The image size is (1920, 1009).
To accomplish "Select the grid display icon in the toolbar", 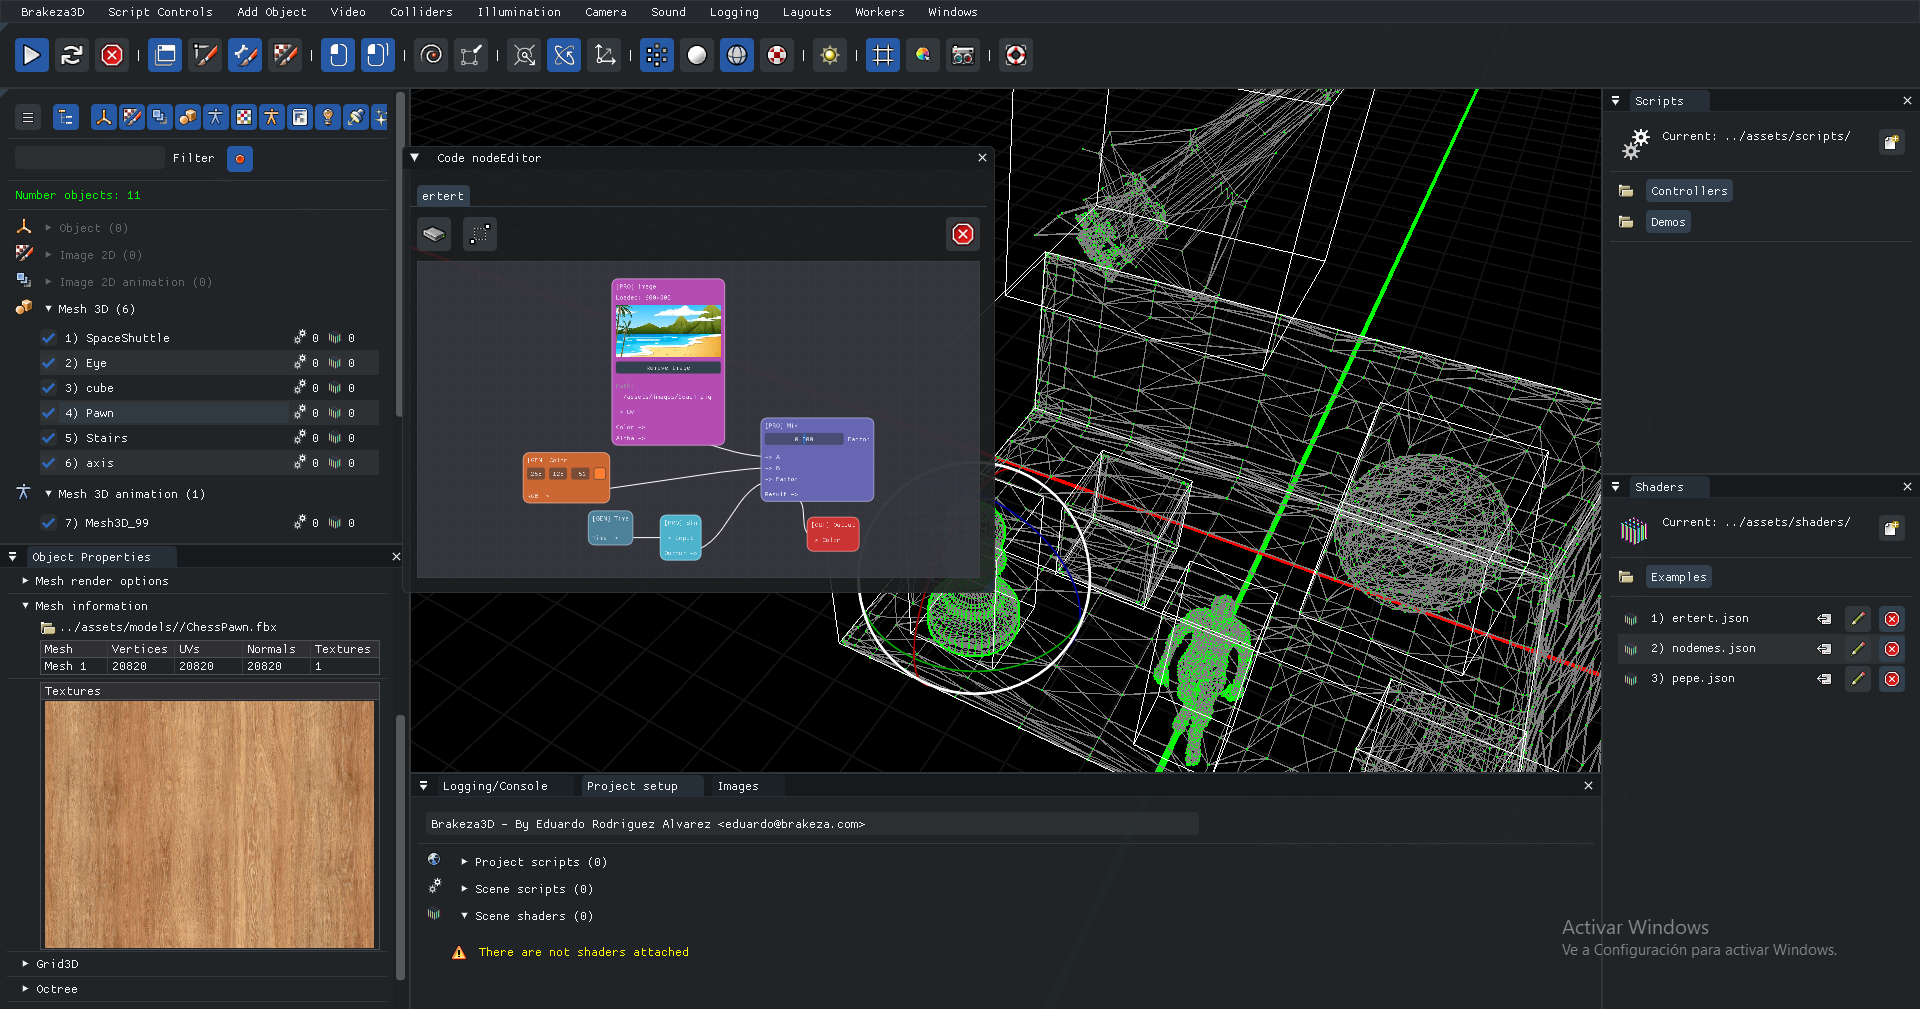I will click(x=882, y=55).
